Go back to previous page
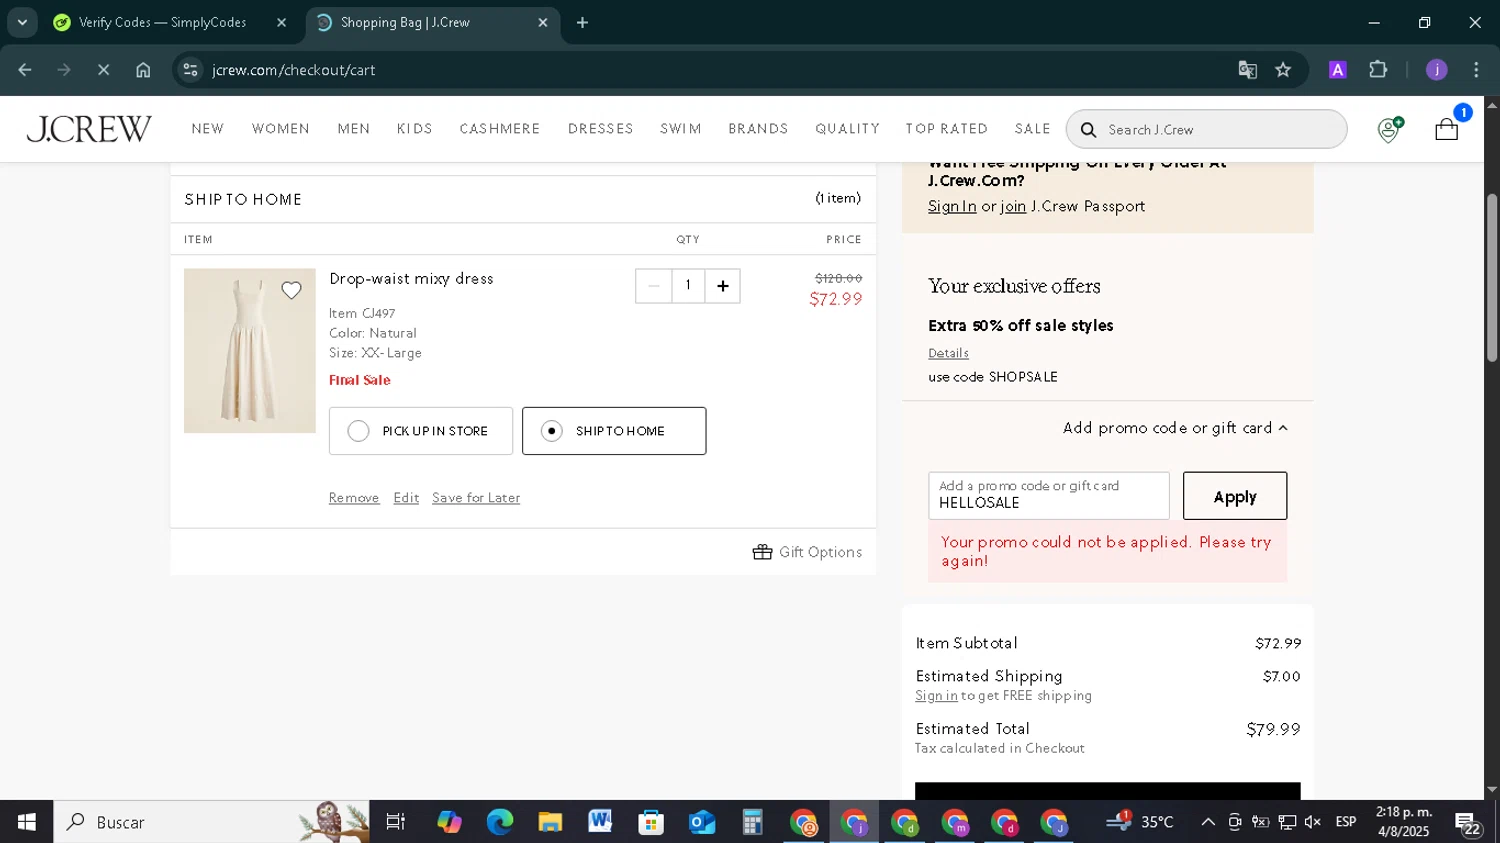 click(25, 70)
